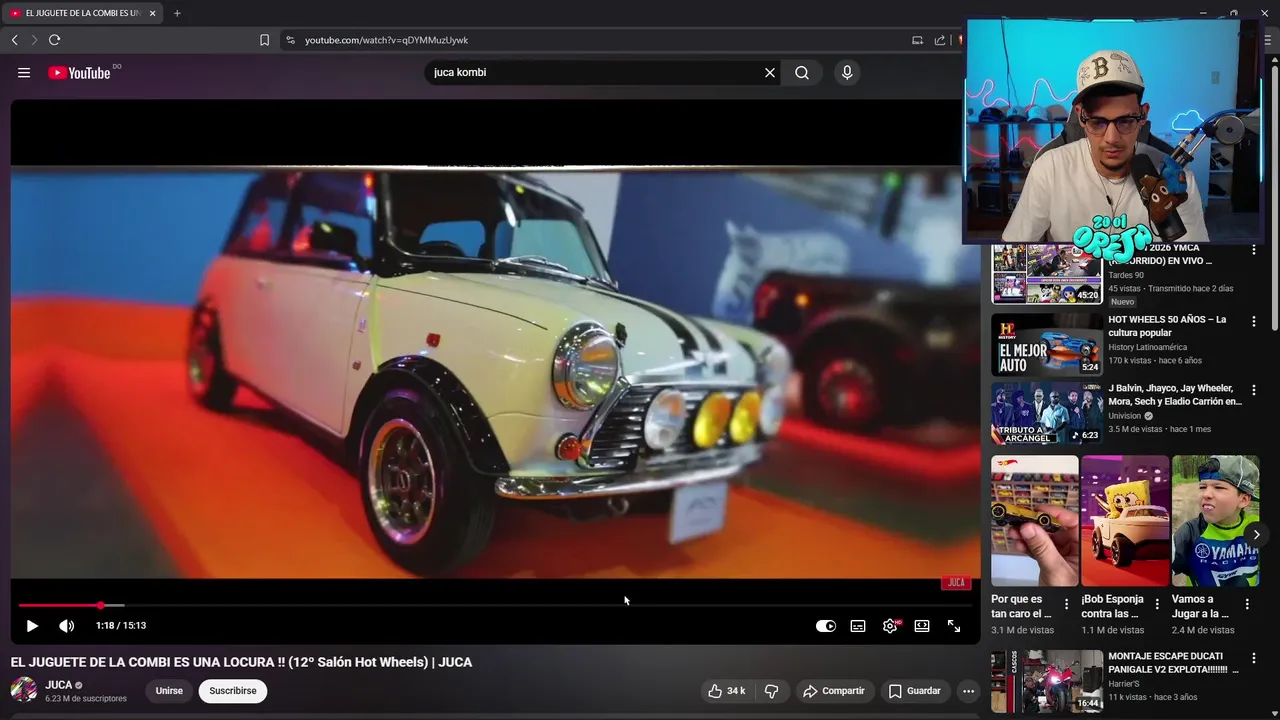Image resolution: width=1280 pixels, height=720 pixels.
Task: Click the '1:18 / 15:13' time display
Action: pos(121,626)
